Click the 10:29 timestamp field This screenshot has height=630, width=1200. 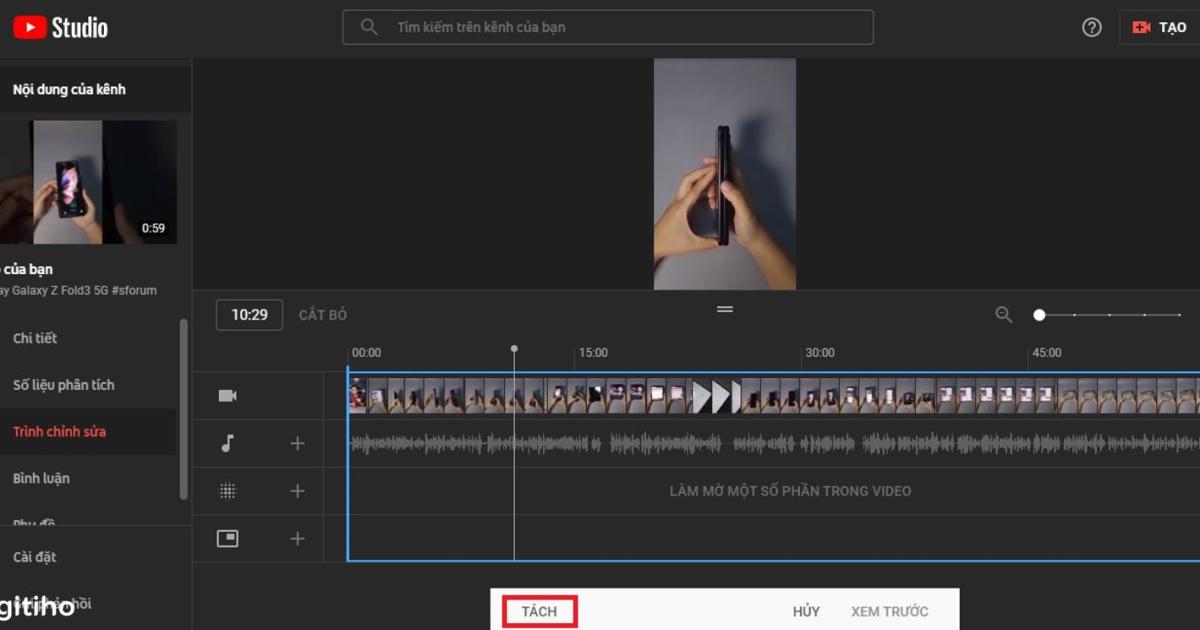(249, 314)
